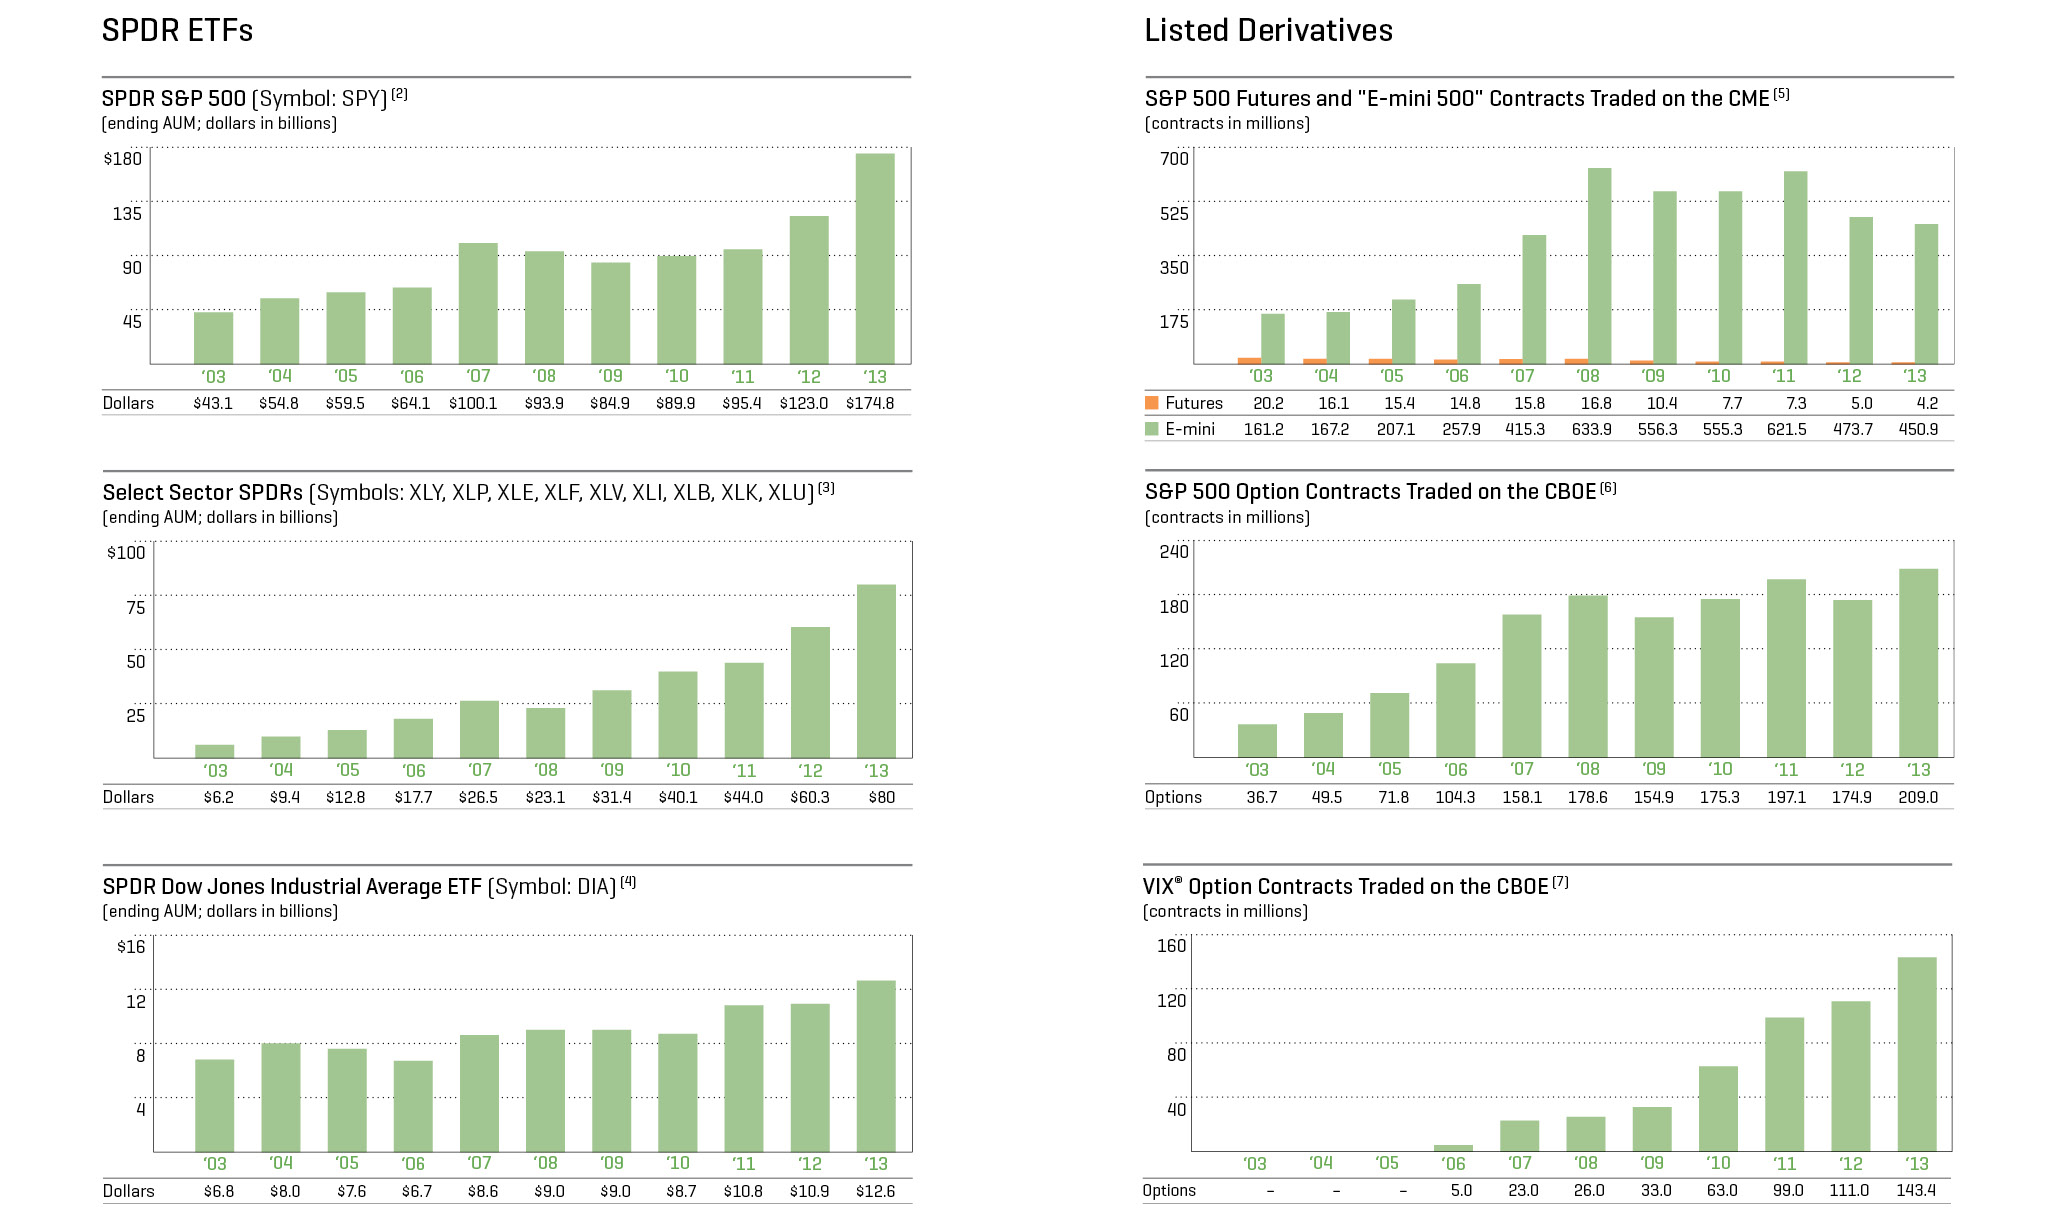2048x1228 pixels.
Task: Click the $80 value in Select Sector table
Action: tap(881, 798)
